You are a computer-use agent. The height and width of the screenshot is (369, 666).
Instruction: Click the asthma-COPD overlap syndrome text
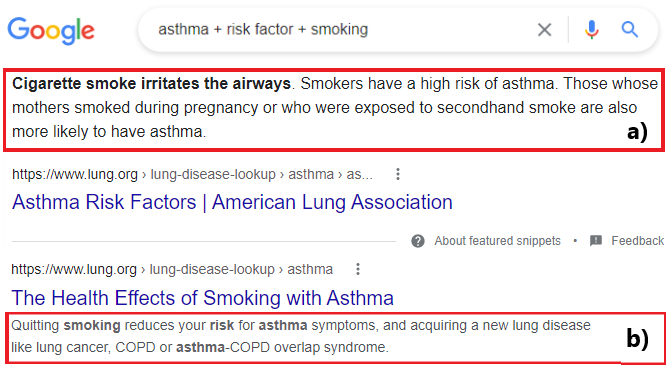pos(282,348)
